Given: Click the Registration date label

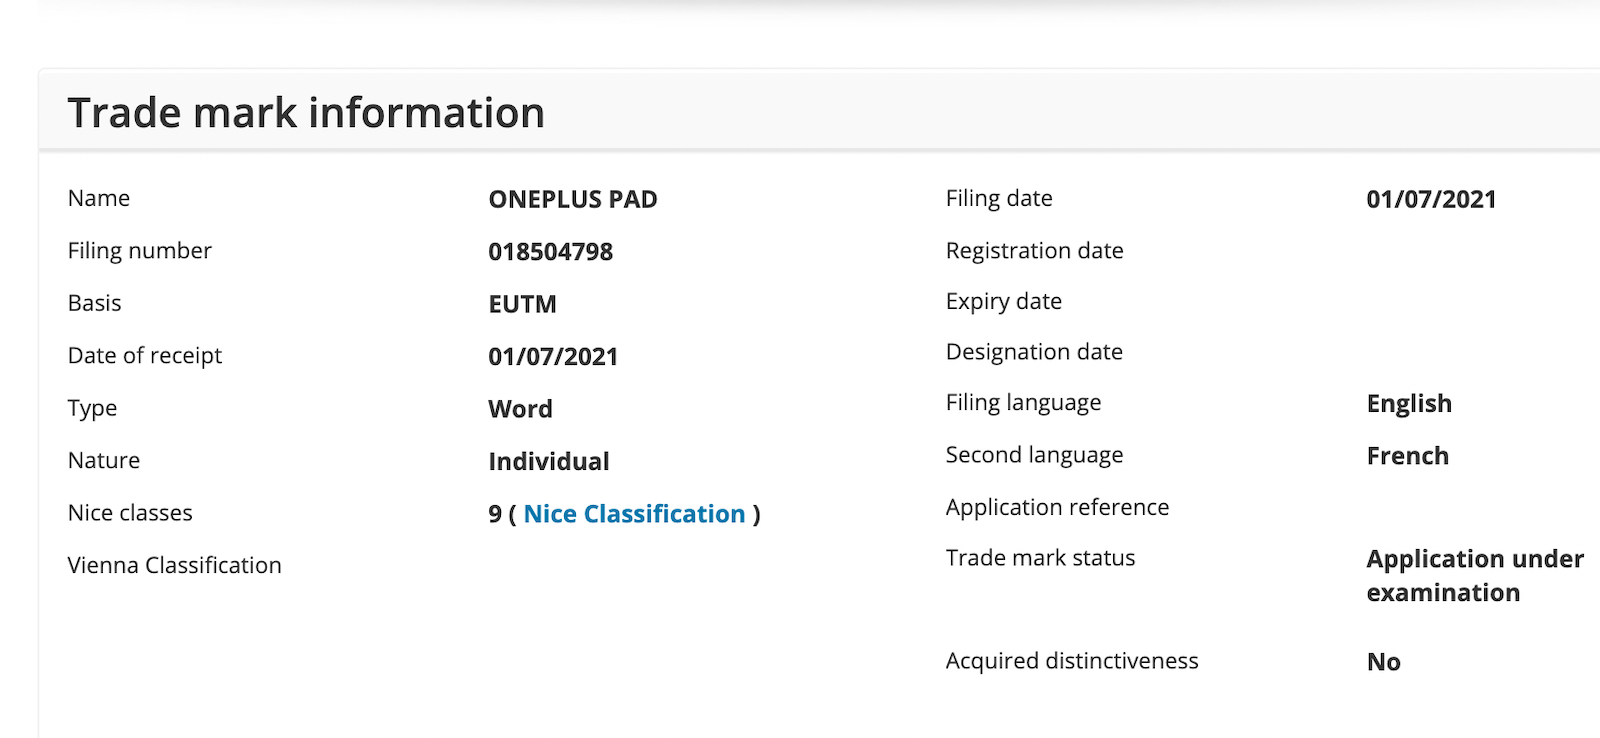Looking at the screenshot, I should (1034, 250).
